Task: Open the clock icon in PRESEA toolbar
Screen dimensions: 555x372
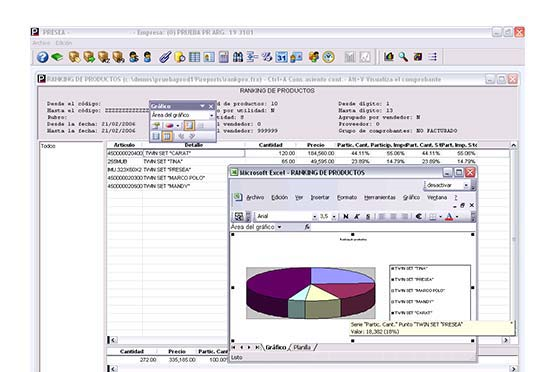Action: 328,57
